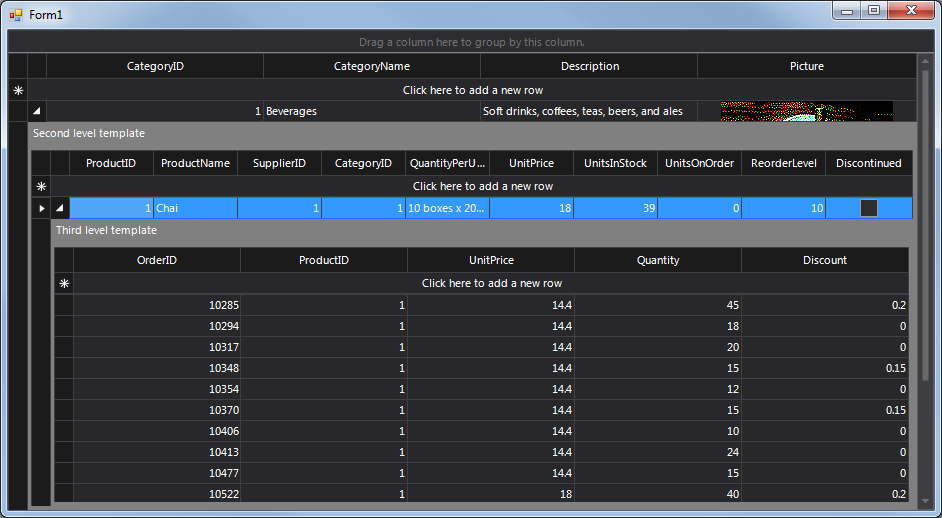The width and height of the screenshot is (942, 518).
Task: Click 'Click here to add a new row' in category grid
Action: [472, 90]
